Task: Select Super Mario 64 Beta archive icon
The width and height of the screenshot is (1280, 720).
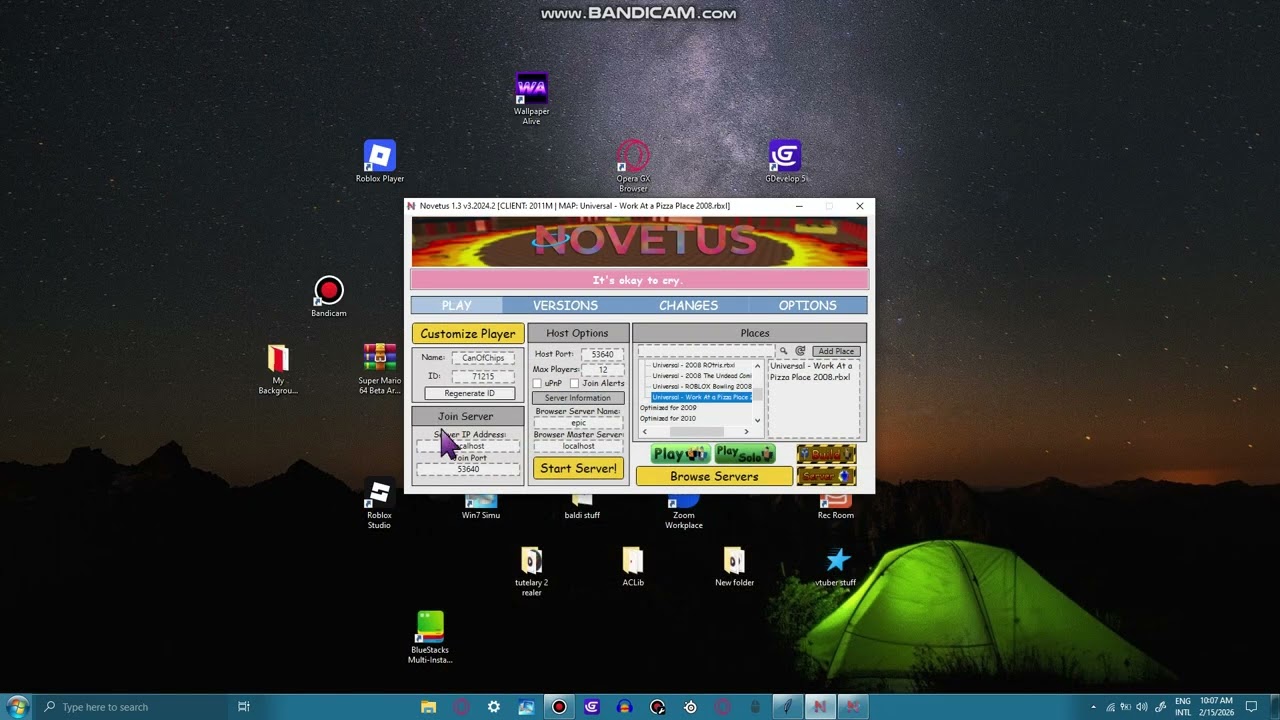Action: (x=379, y=369)
